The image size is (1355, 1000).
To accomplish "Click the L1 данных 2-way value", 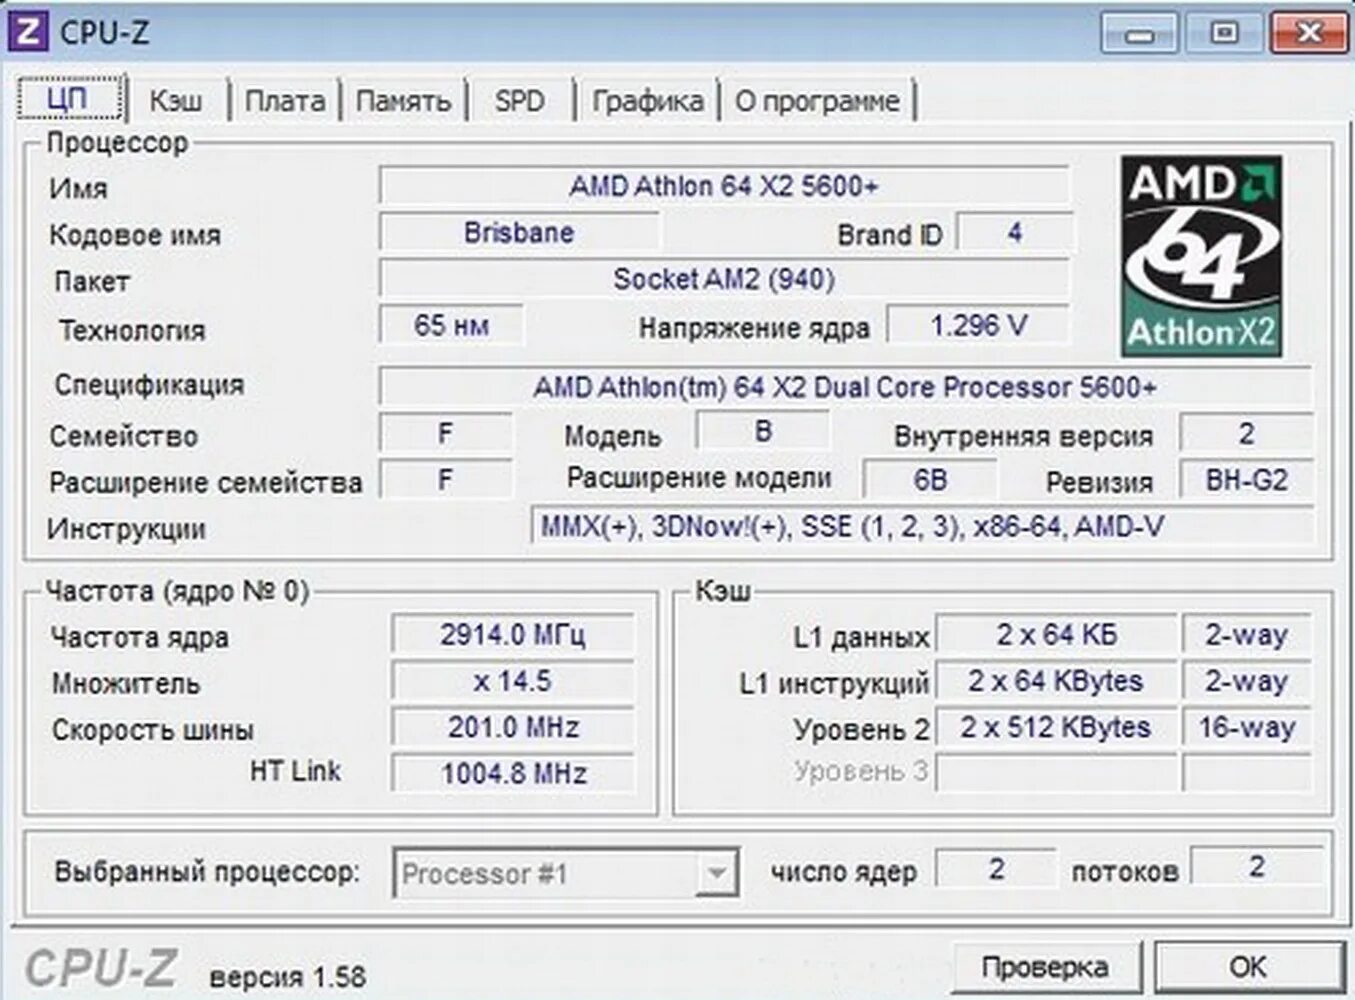I will [1247, 634].
